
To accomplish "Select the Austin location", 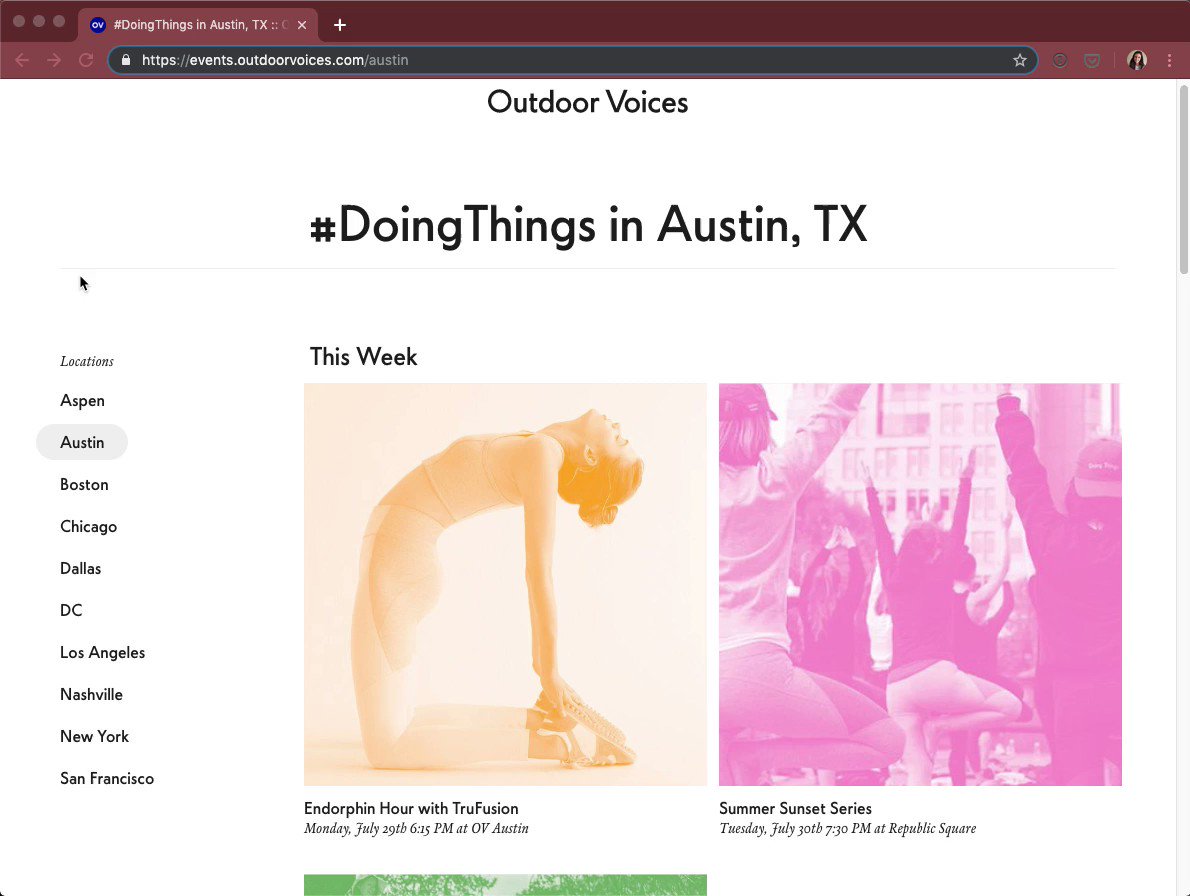I will tap(82, 442).
